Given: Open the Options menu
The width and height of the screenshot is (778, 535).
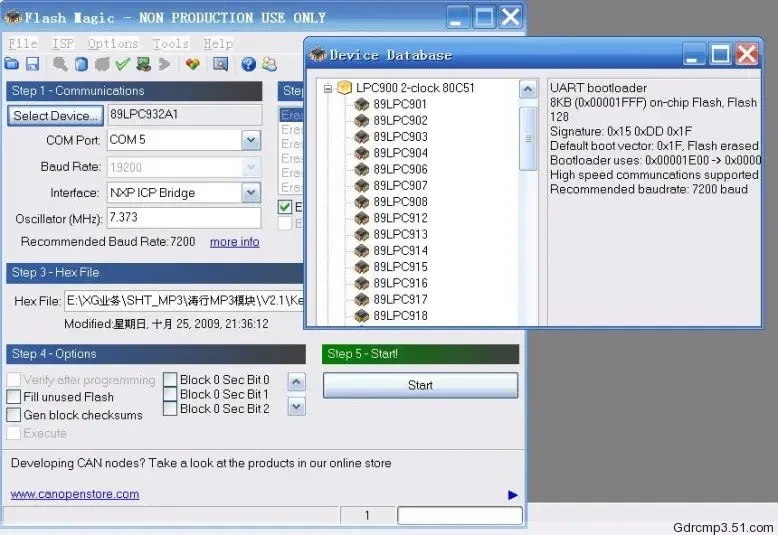Looking at the screenshot, I should [113, 44].
